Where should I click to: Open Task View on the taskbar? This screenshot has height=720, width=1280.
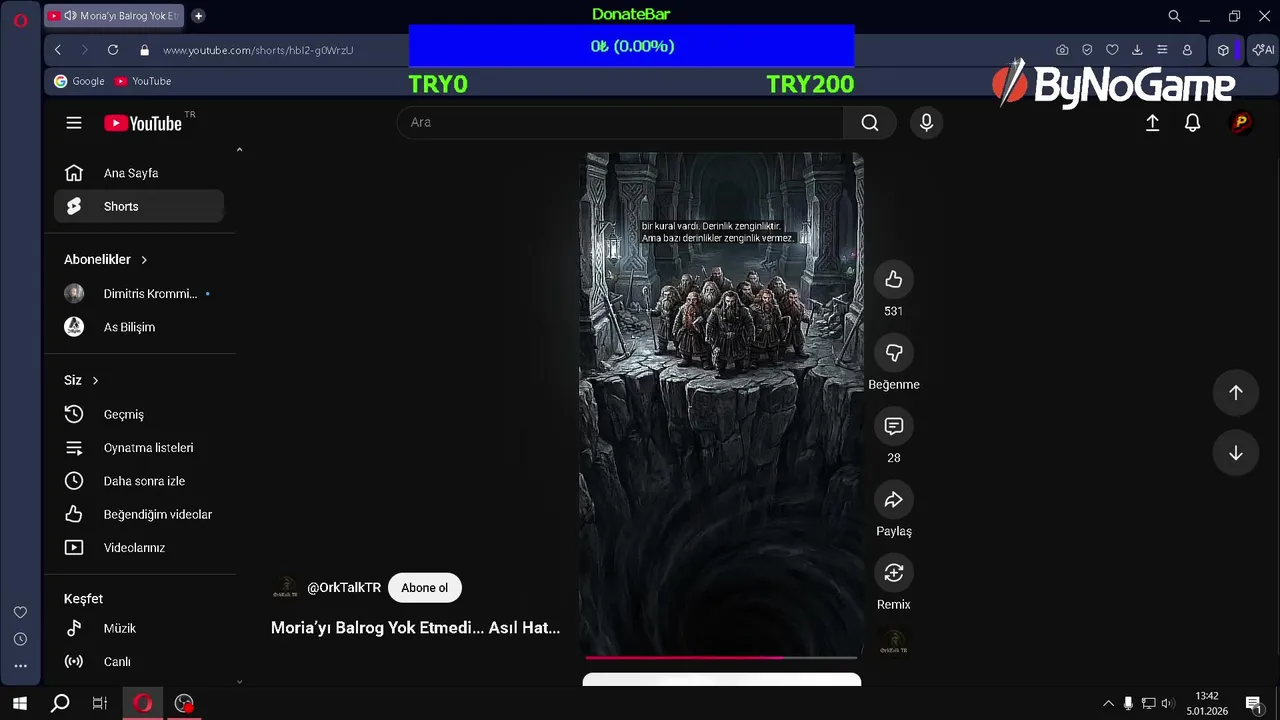pos(100,704)
